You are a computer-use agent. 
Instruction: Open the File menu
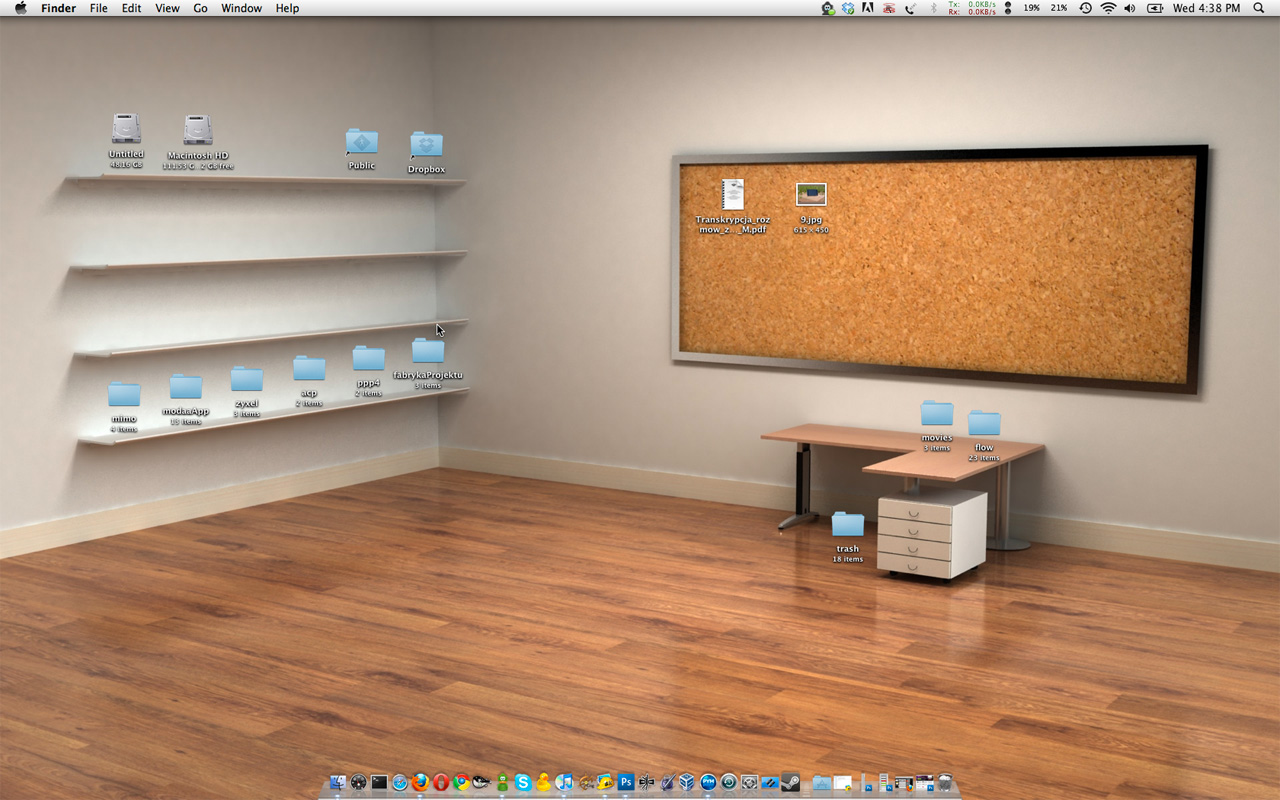(x=98, y=8)
